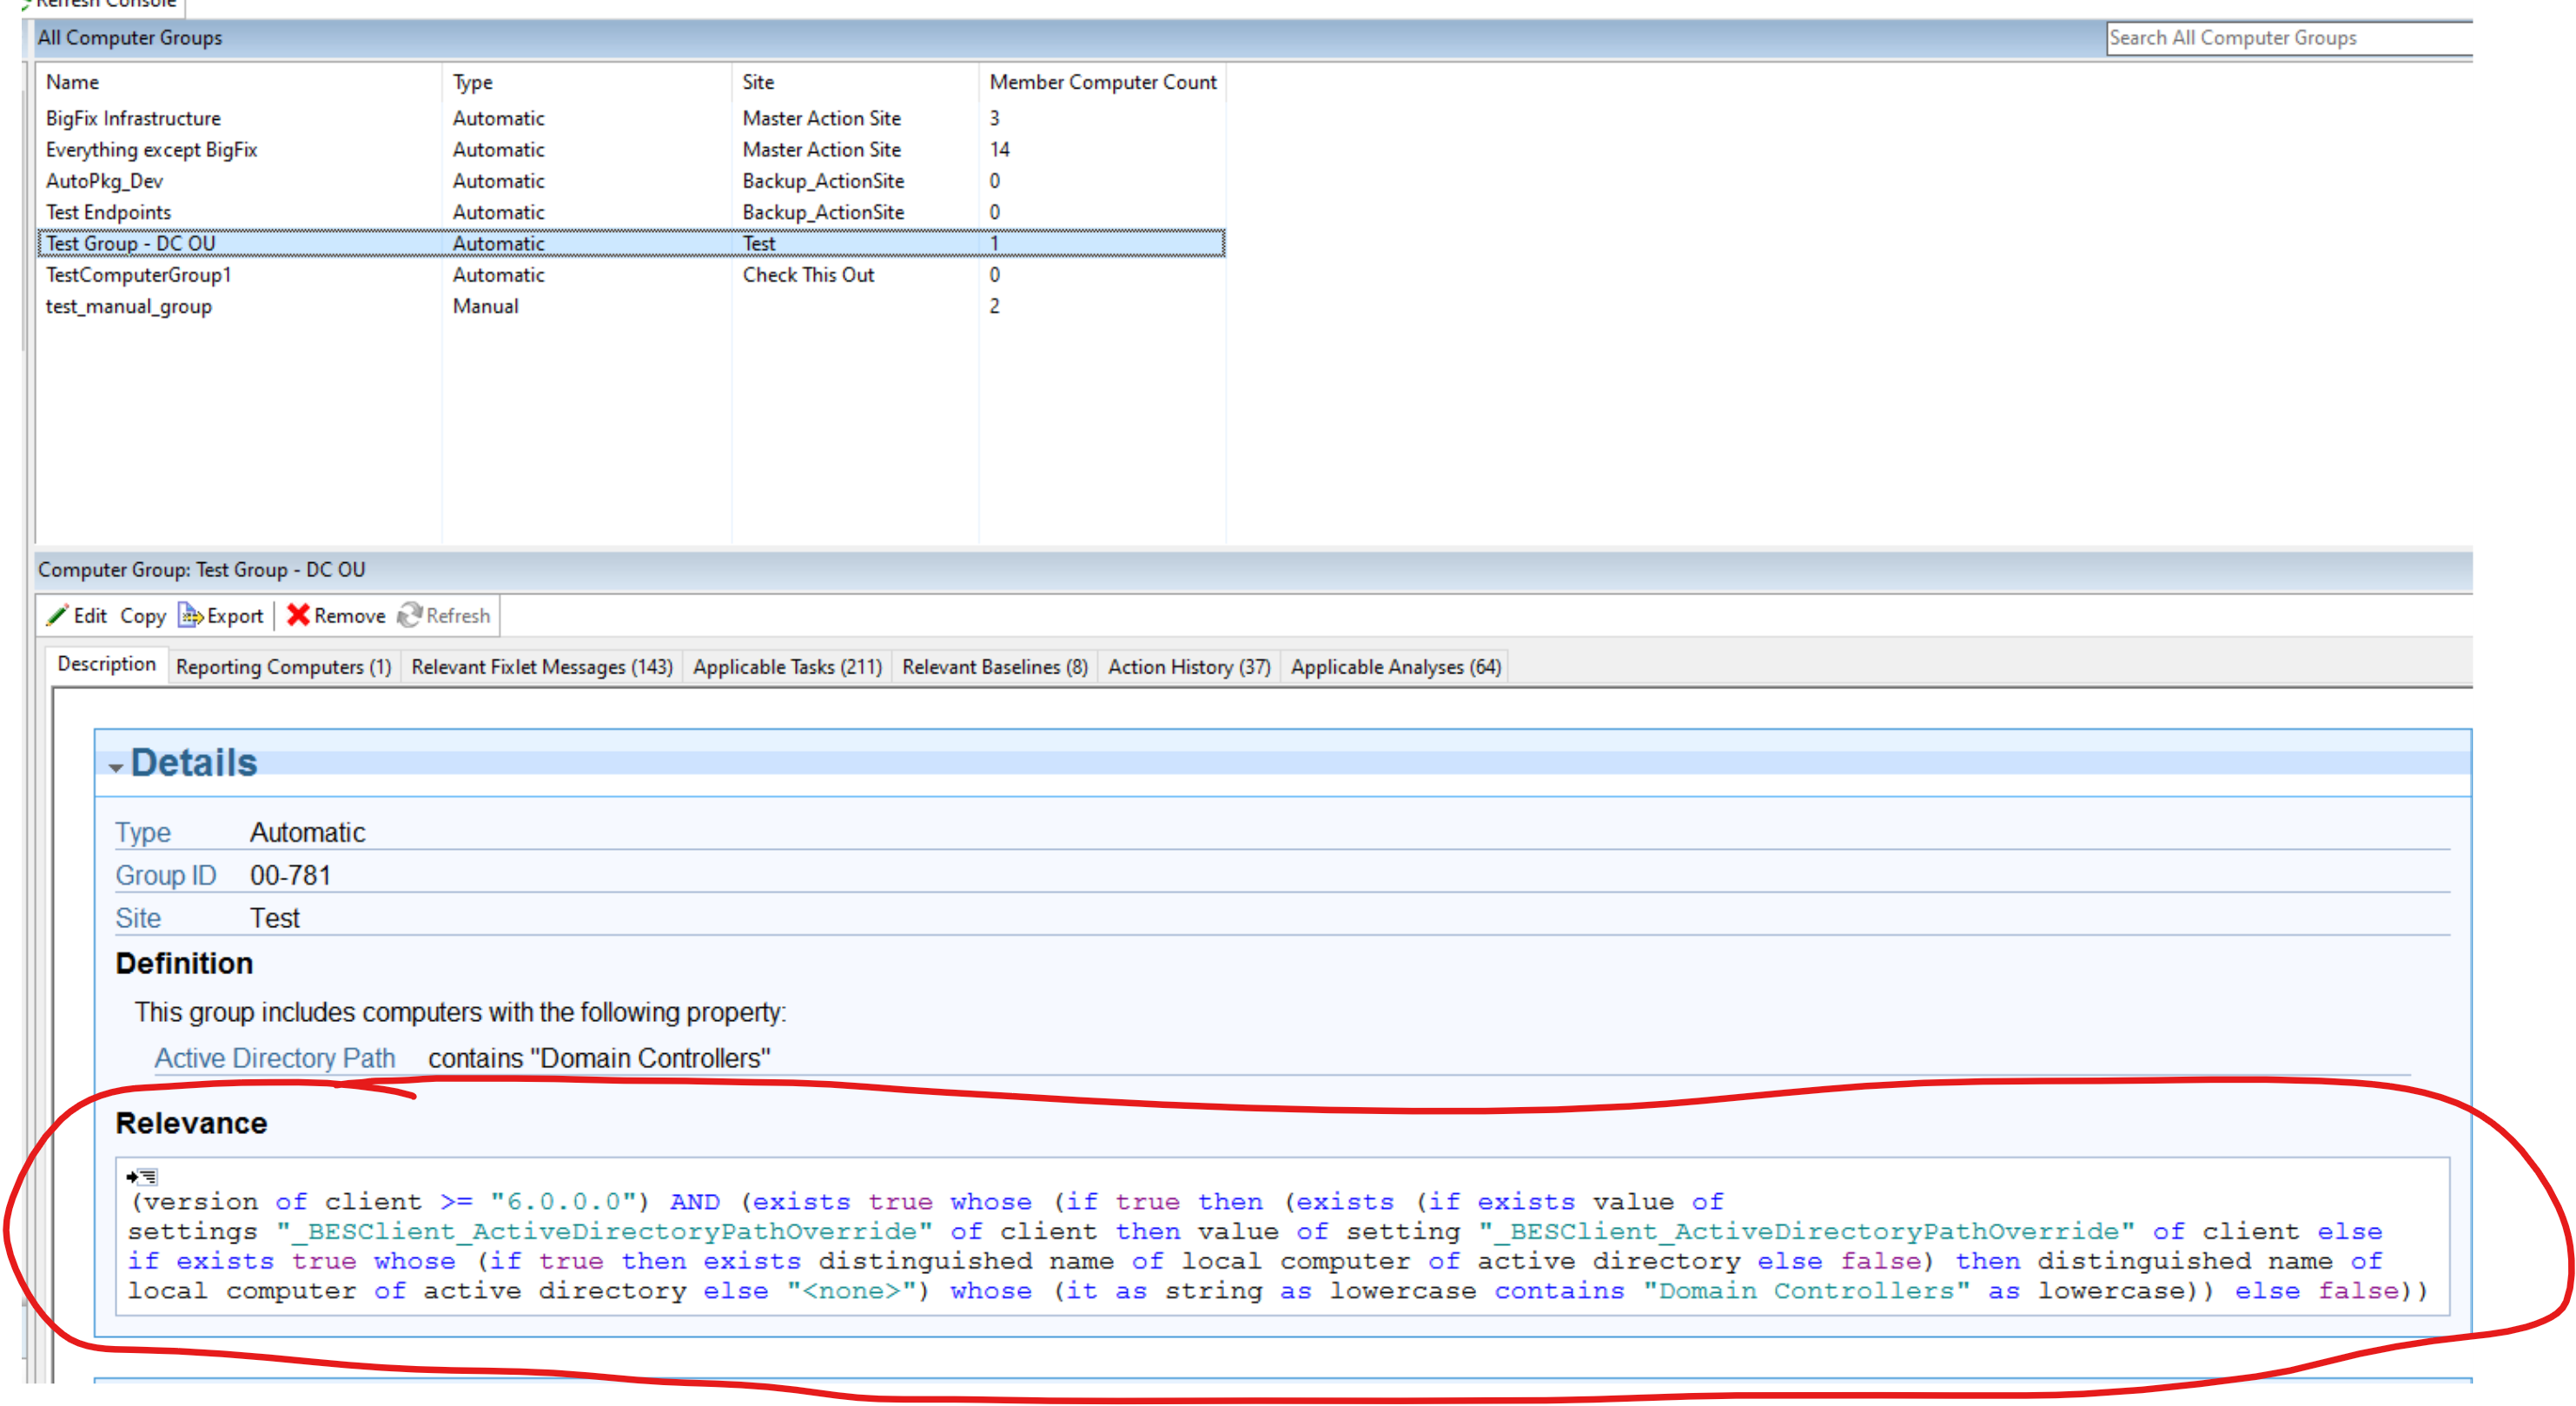
Task: Open Relevant Fixlet Messages (143) tab
Action: [542, 667]
